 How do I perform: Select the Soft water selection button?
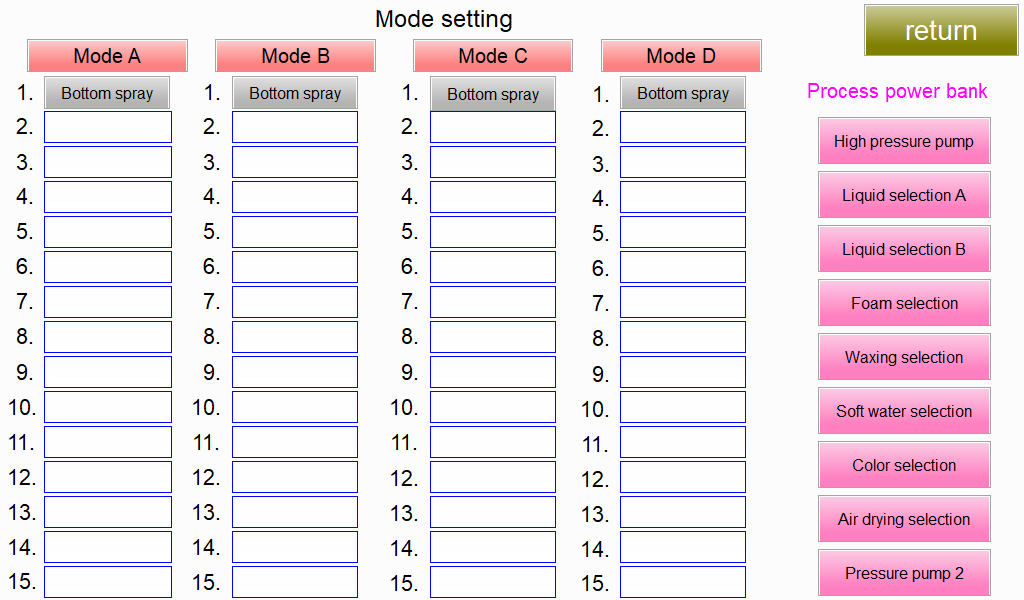904,411
